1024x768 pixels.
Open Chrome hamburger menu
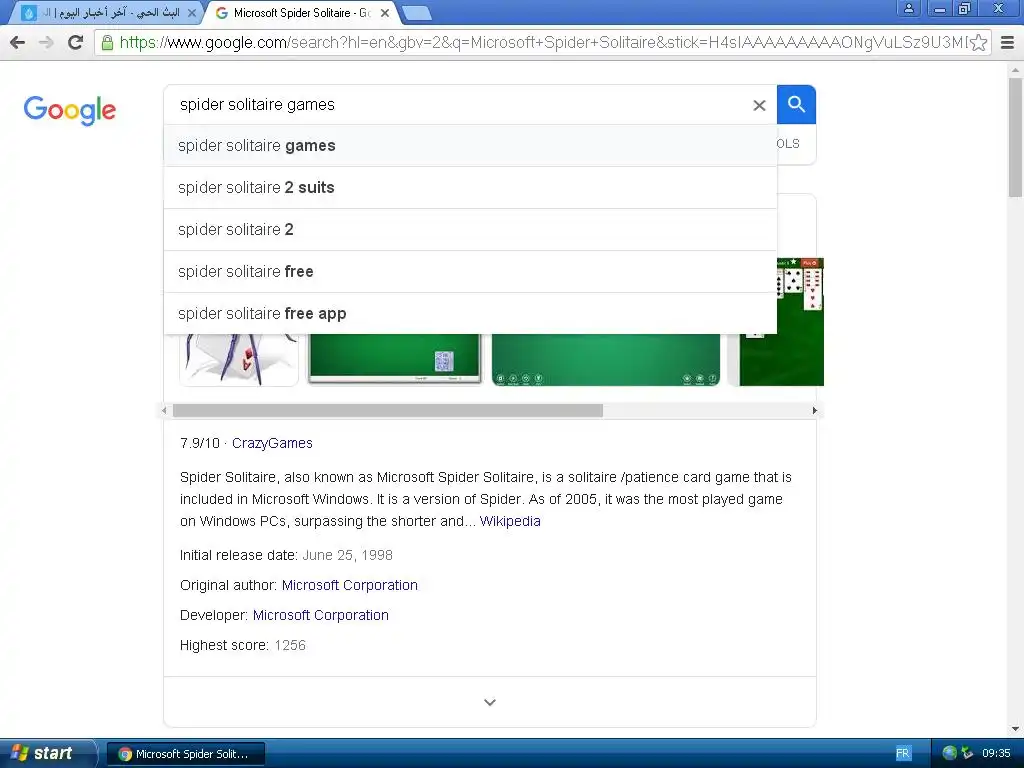pos(1008,42)
